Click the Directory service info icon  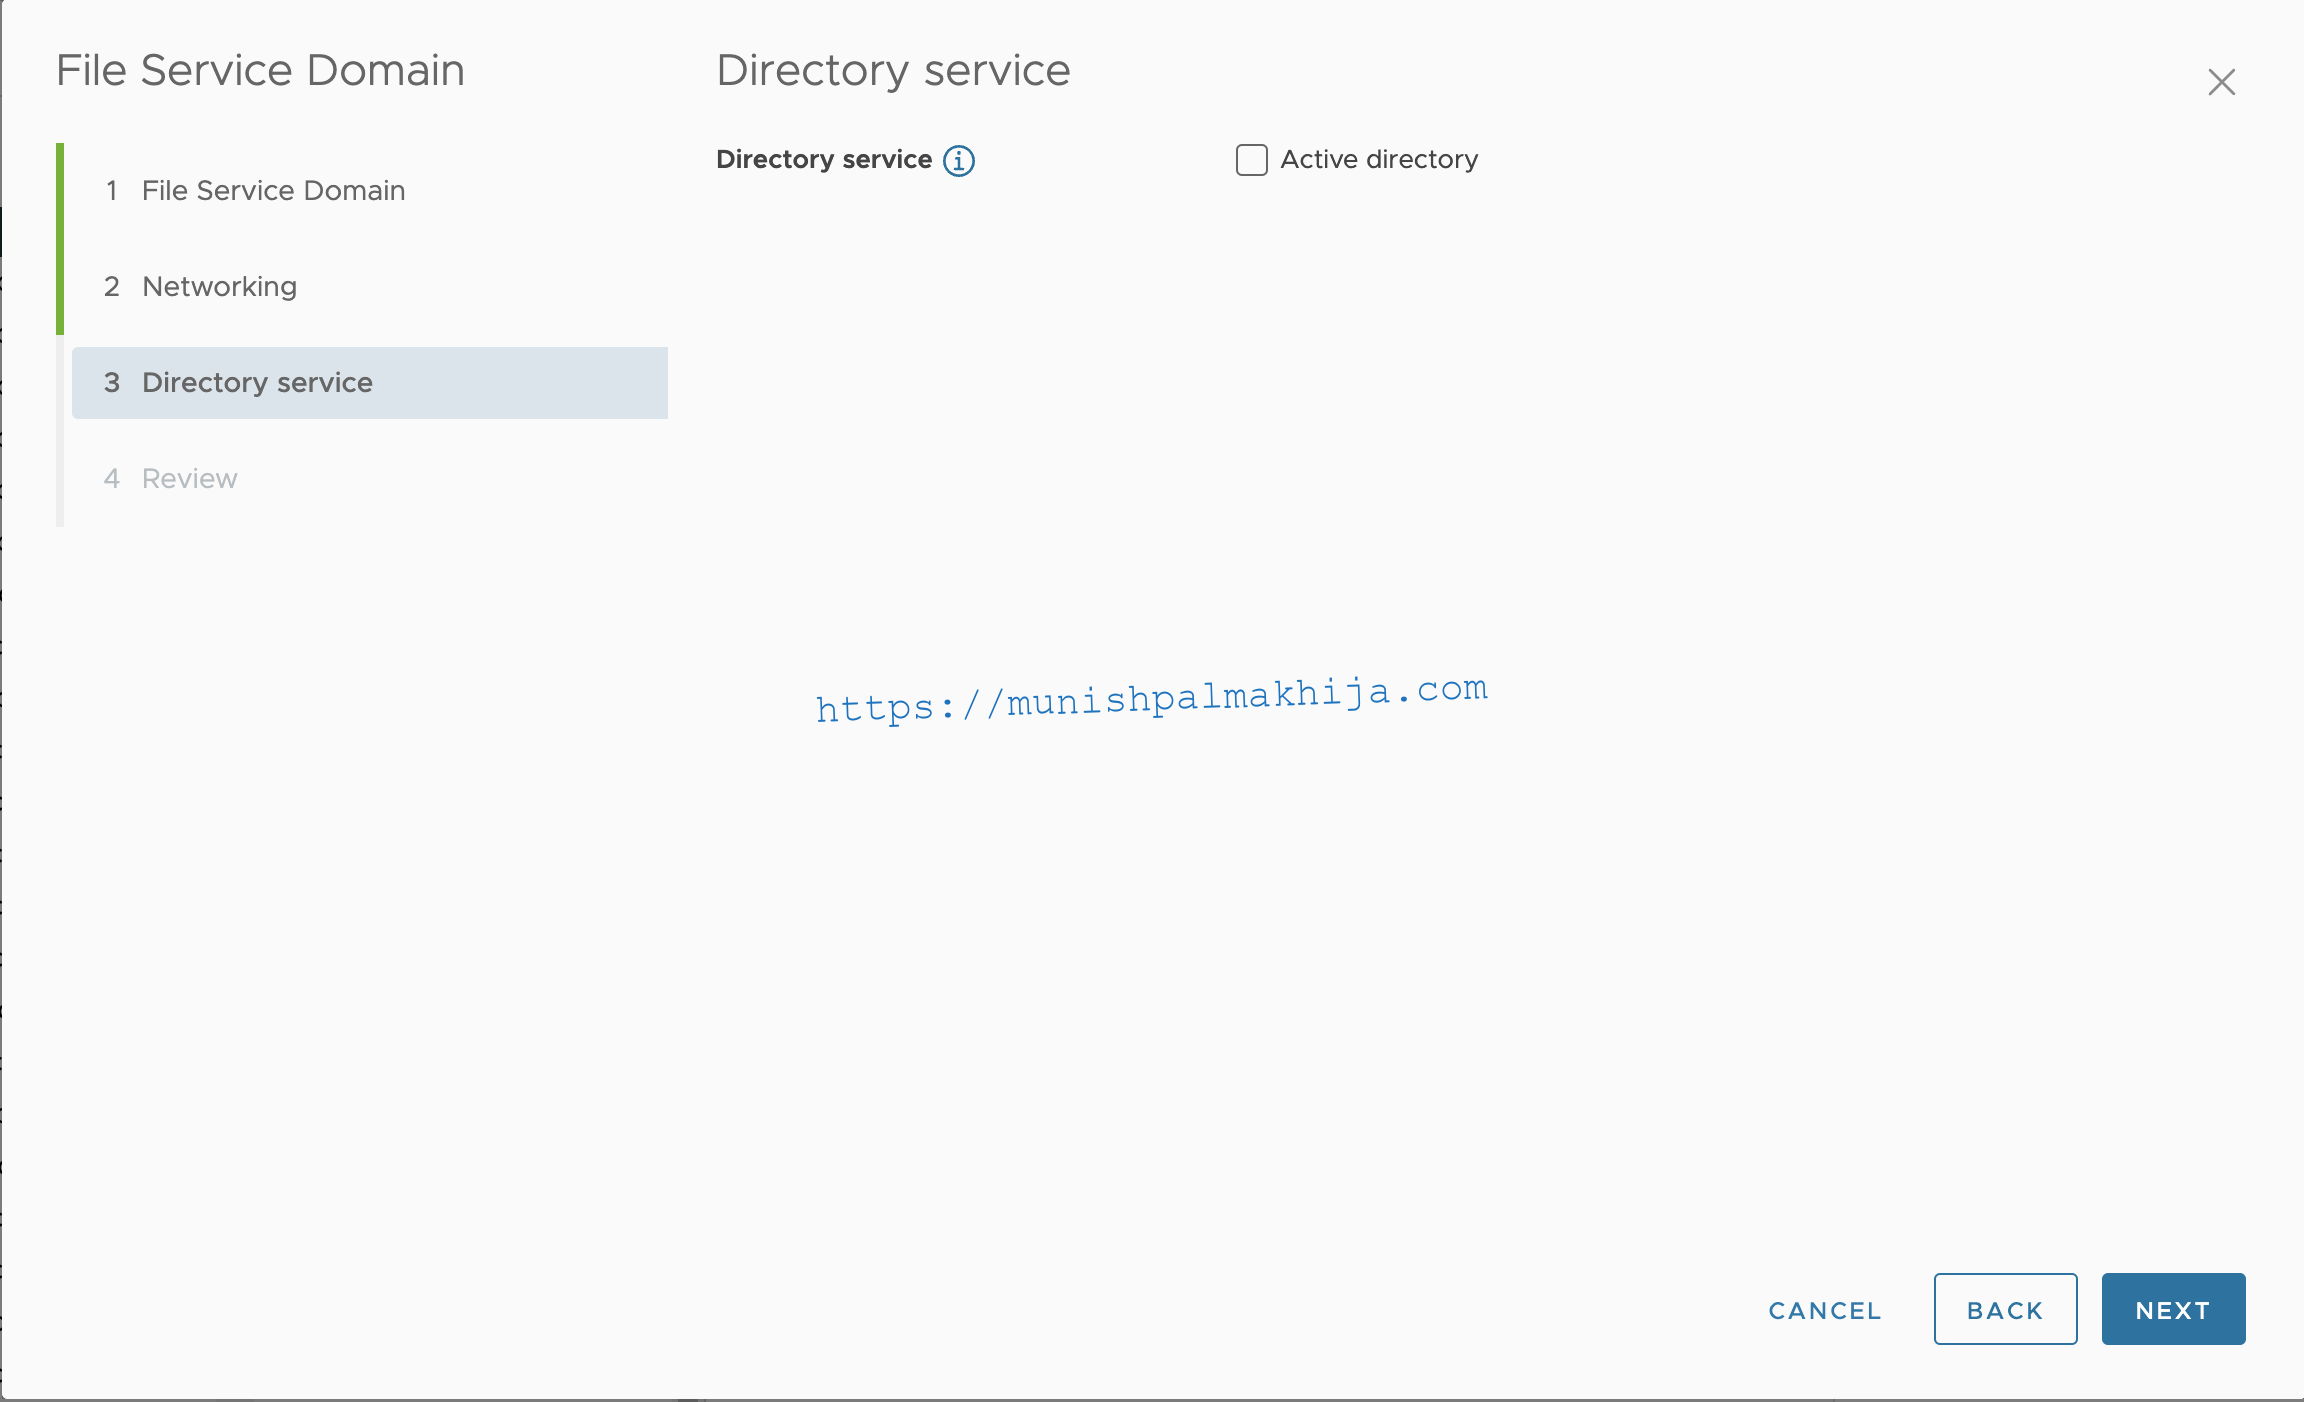958,160
